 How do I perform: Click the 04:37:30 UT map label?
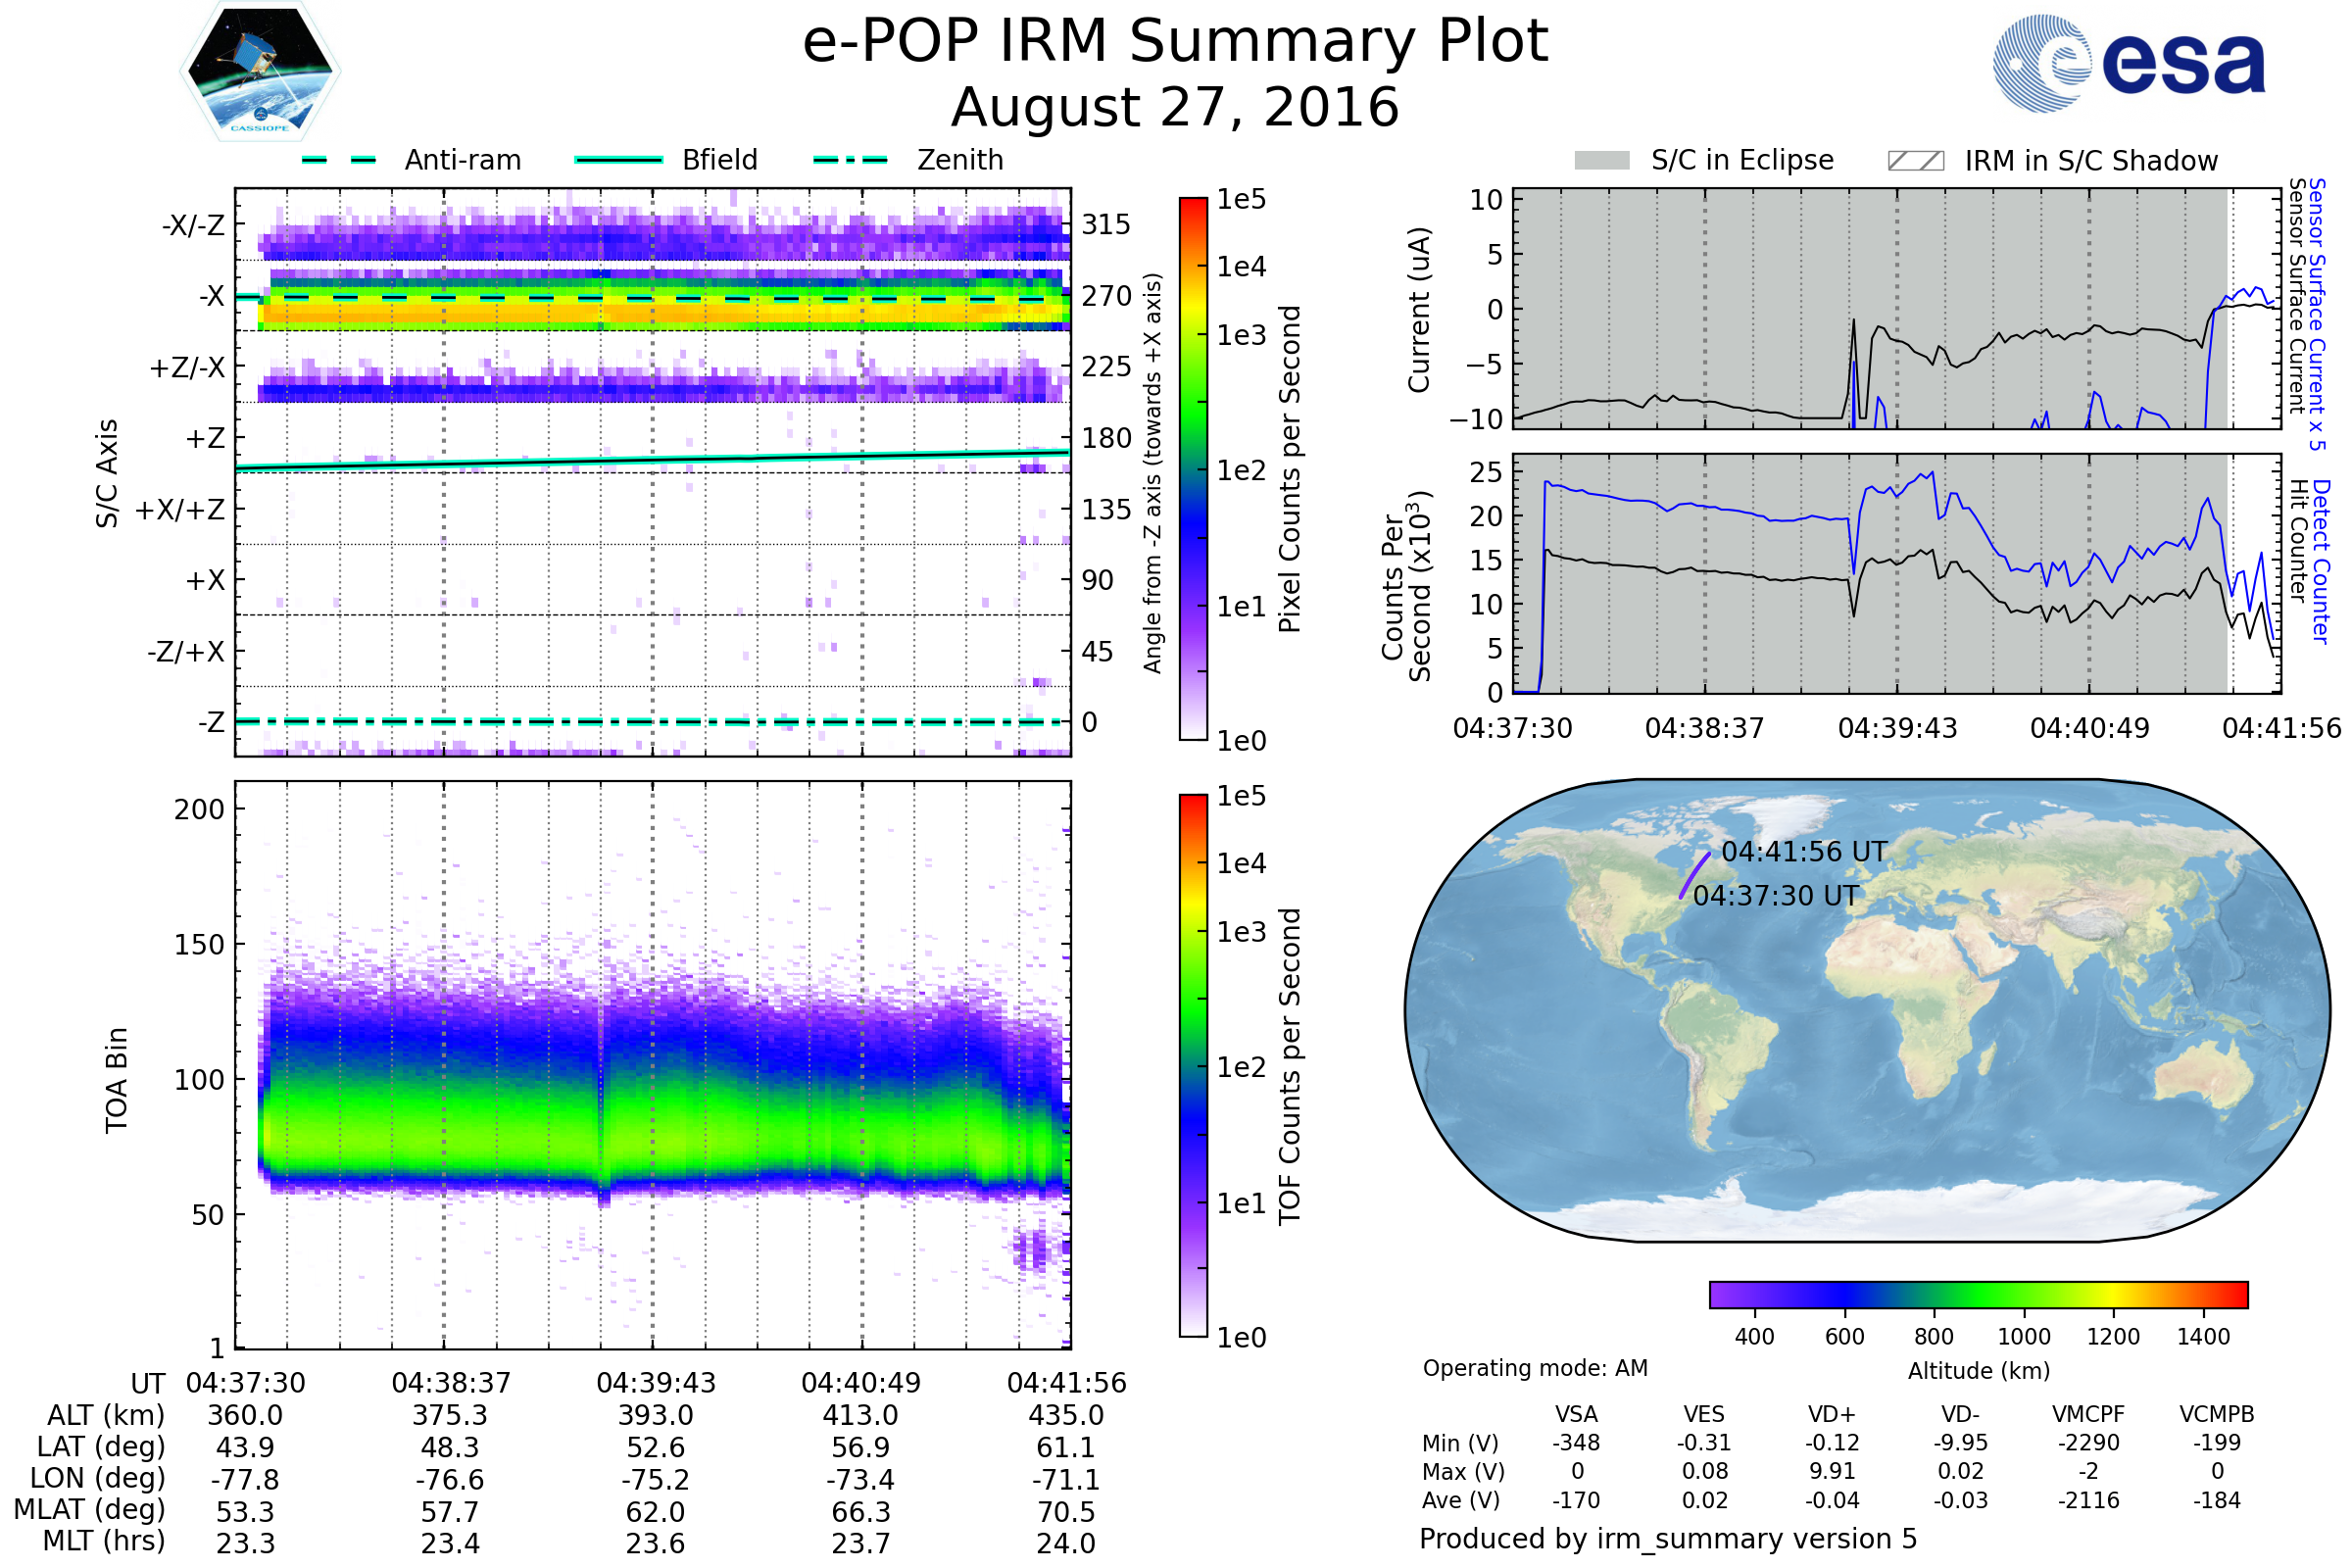[x=1776, y=896]
